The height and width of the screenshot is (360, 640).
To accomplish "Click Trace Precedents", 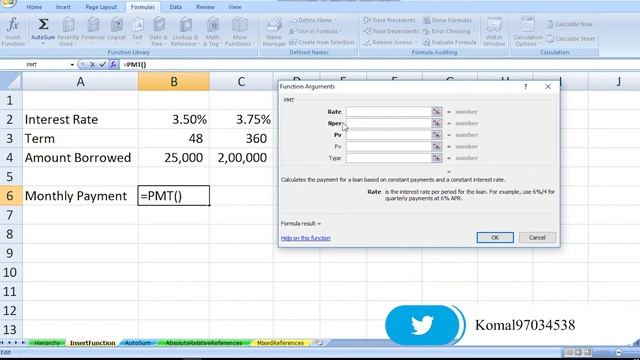I will (389, 20).
